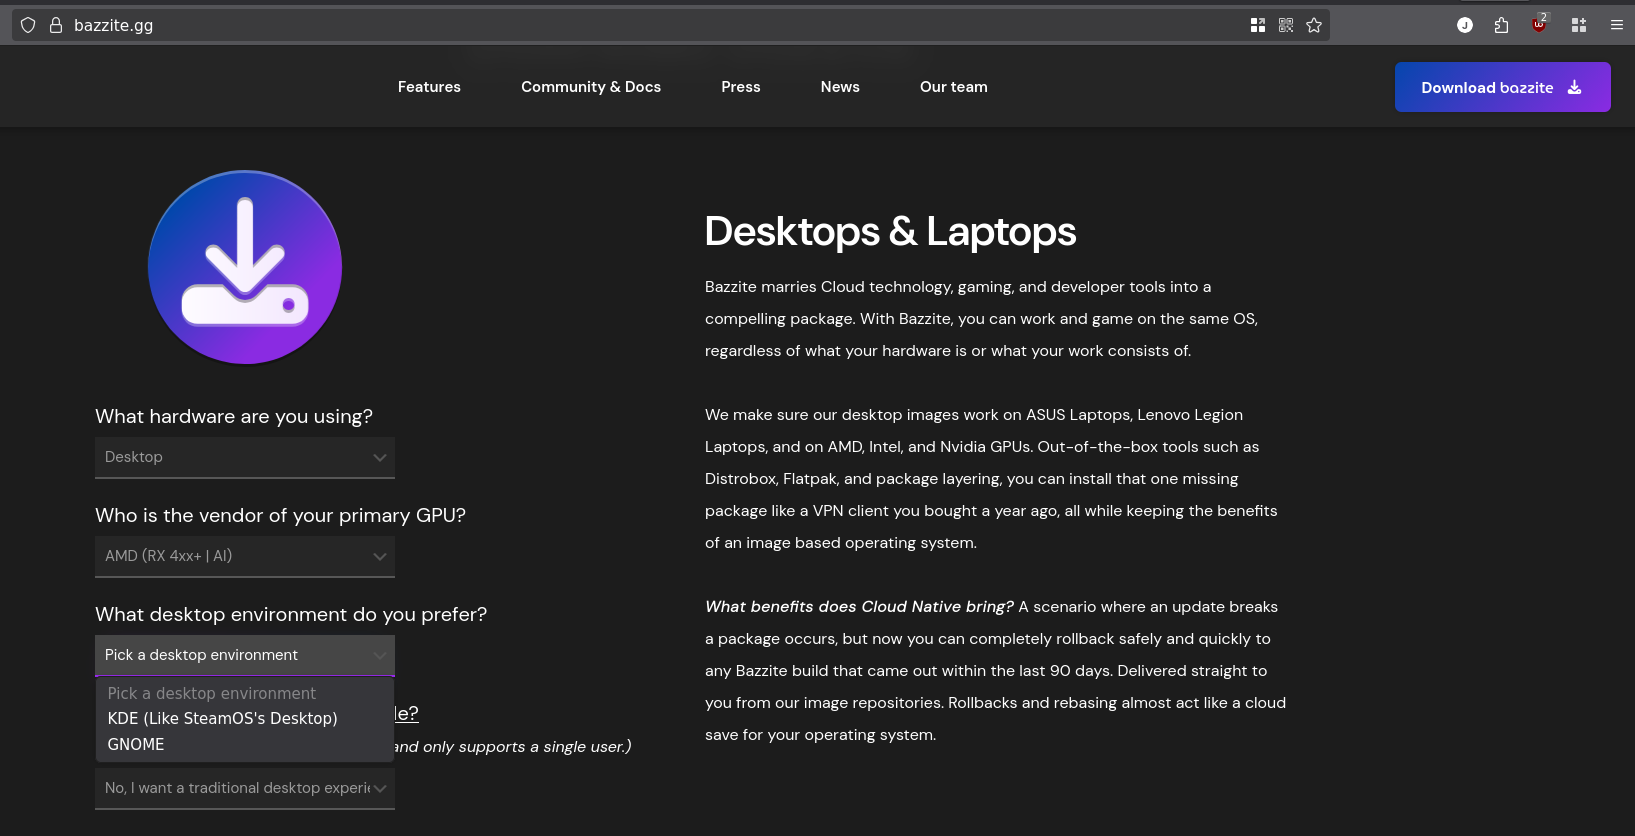Click the site security padlock icon
Image resolution: width=1635 pixels, height=836 pixels.
[x=56, y=25]
